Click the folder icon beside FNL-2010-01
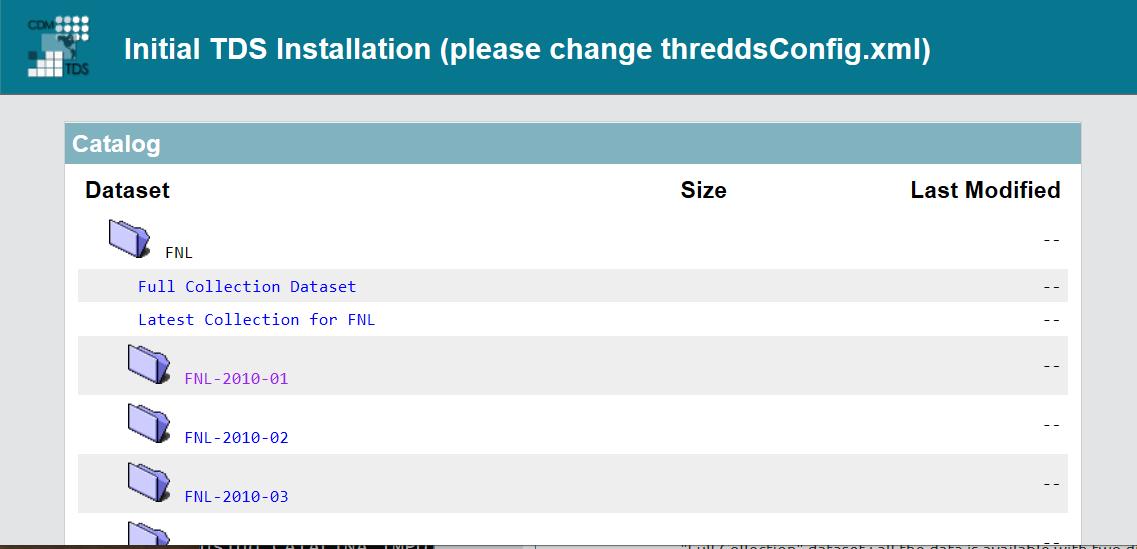Viewport: 1137px width, 549px height. point(149,364)
